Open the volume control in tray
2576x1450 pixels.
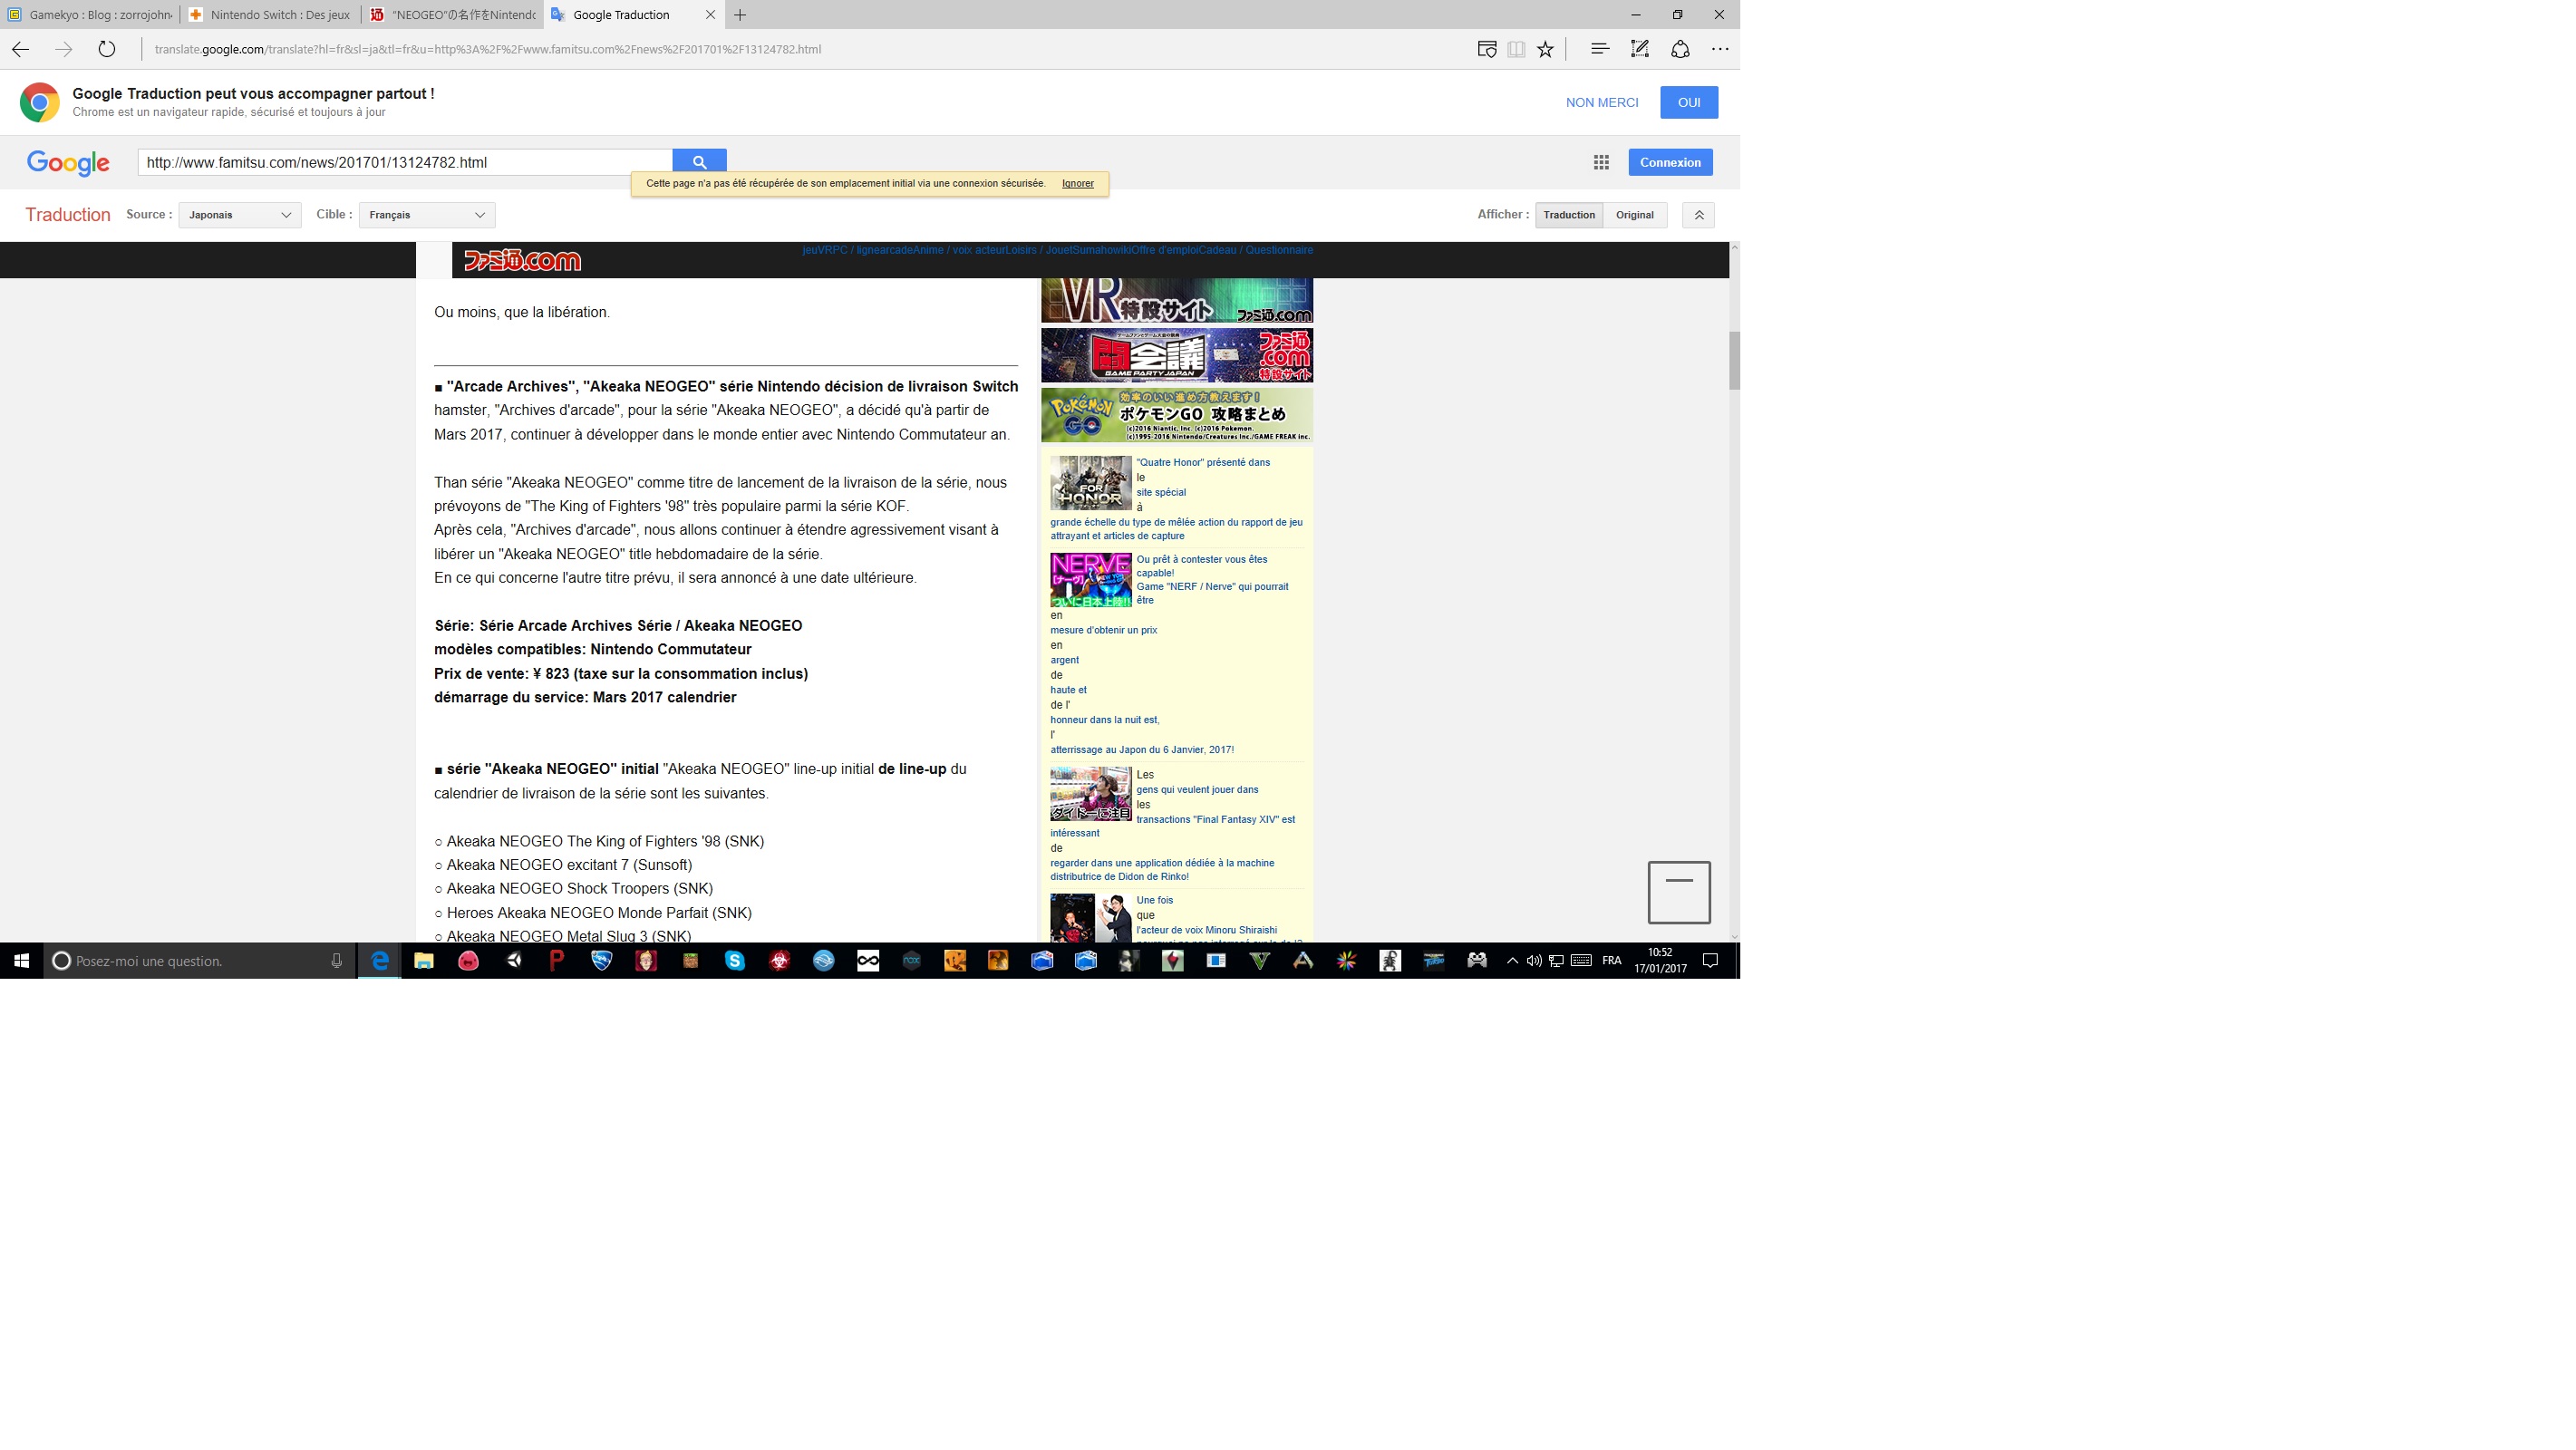(x=1533, y=961)
